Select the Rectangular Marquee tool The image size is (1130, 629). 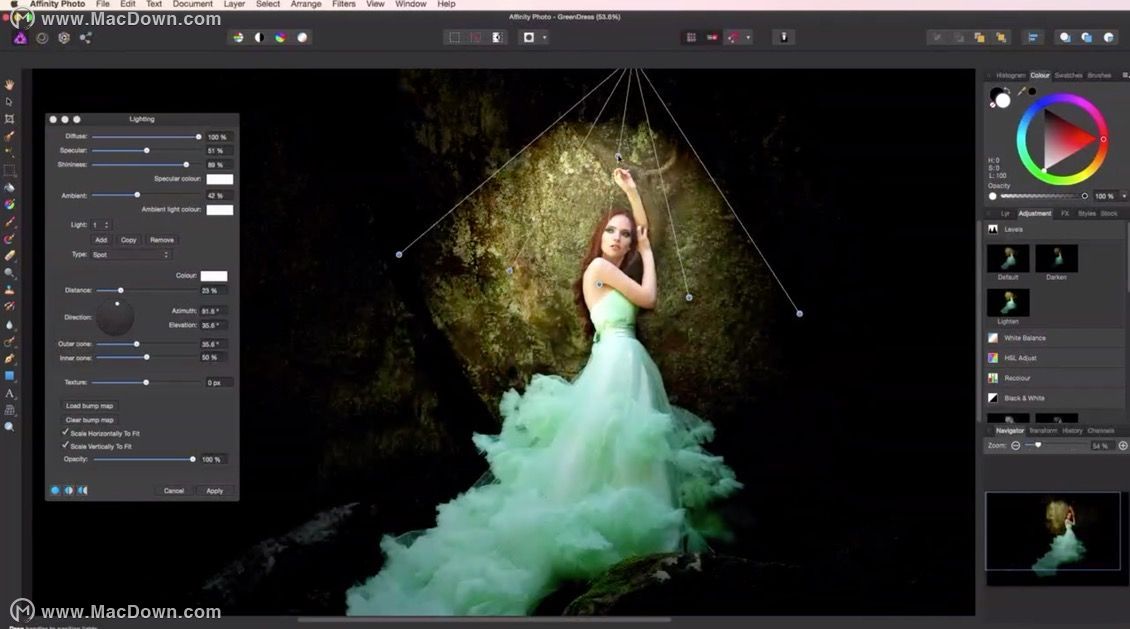tap(9, 171)
